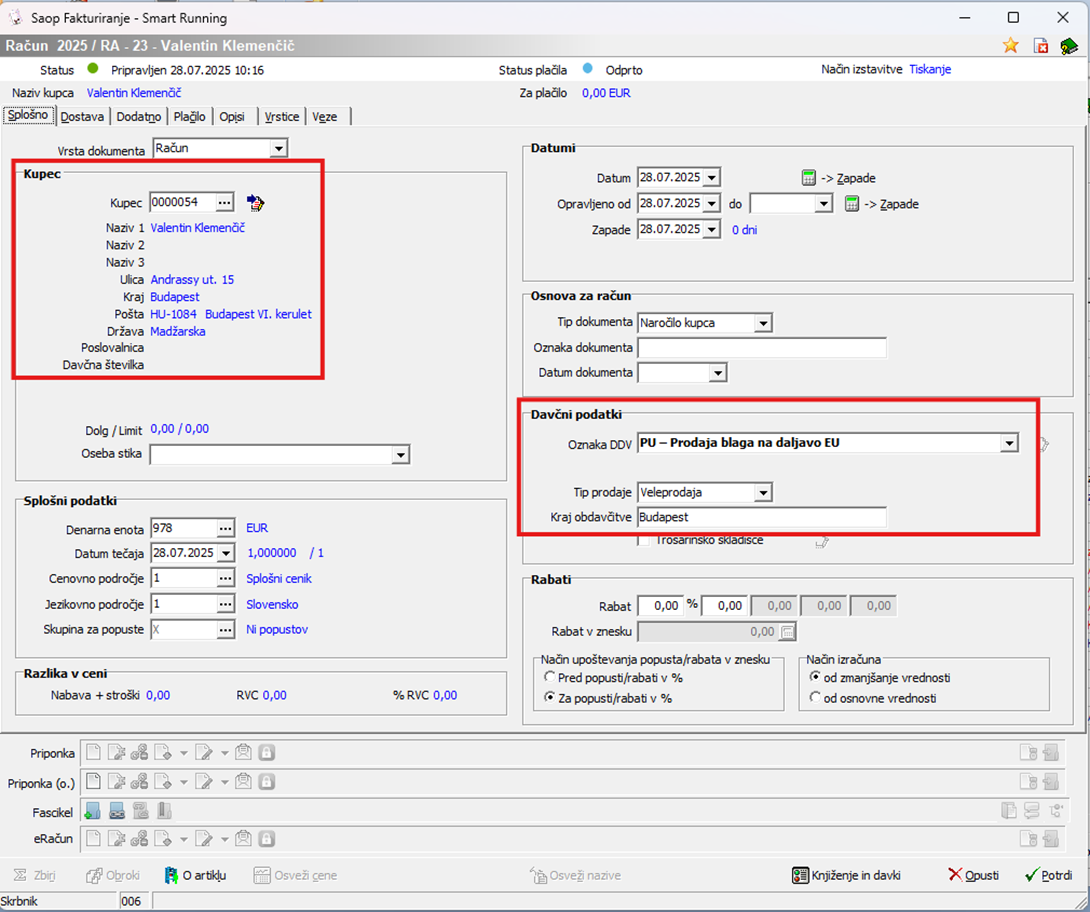Image resolution: width=1090 pixels, height=912 pixels.
Task: Expand the Oznaka DDV dropdown
Action: [1009, 443]
